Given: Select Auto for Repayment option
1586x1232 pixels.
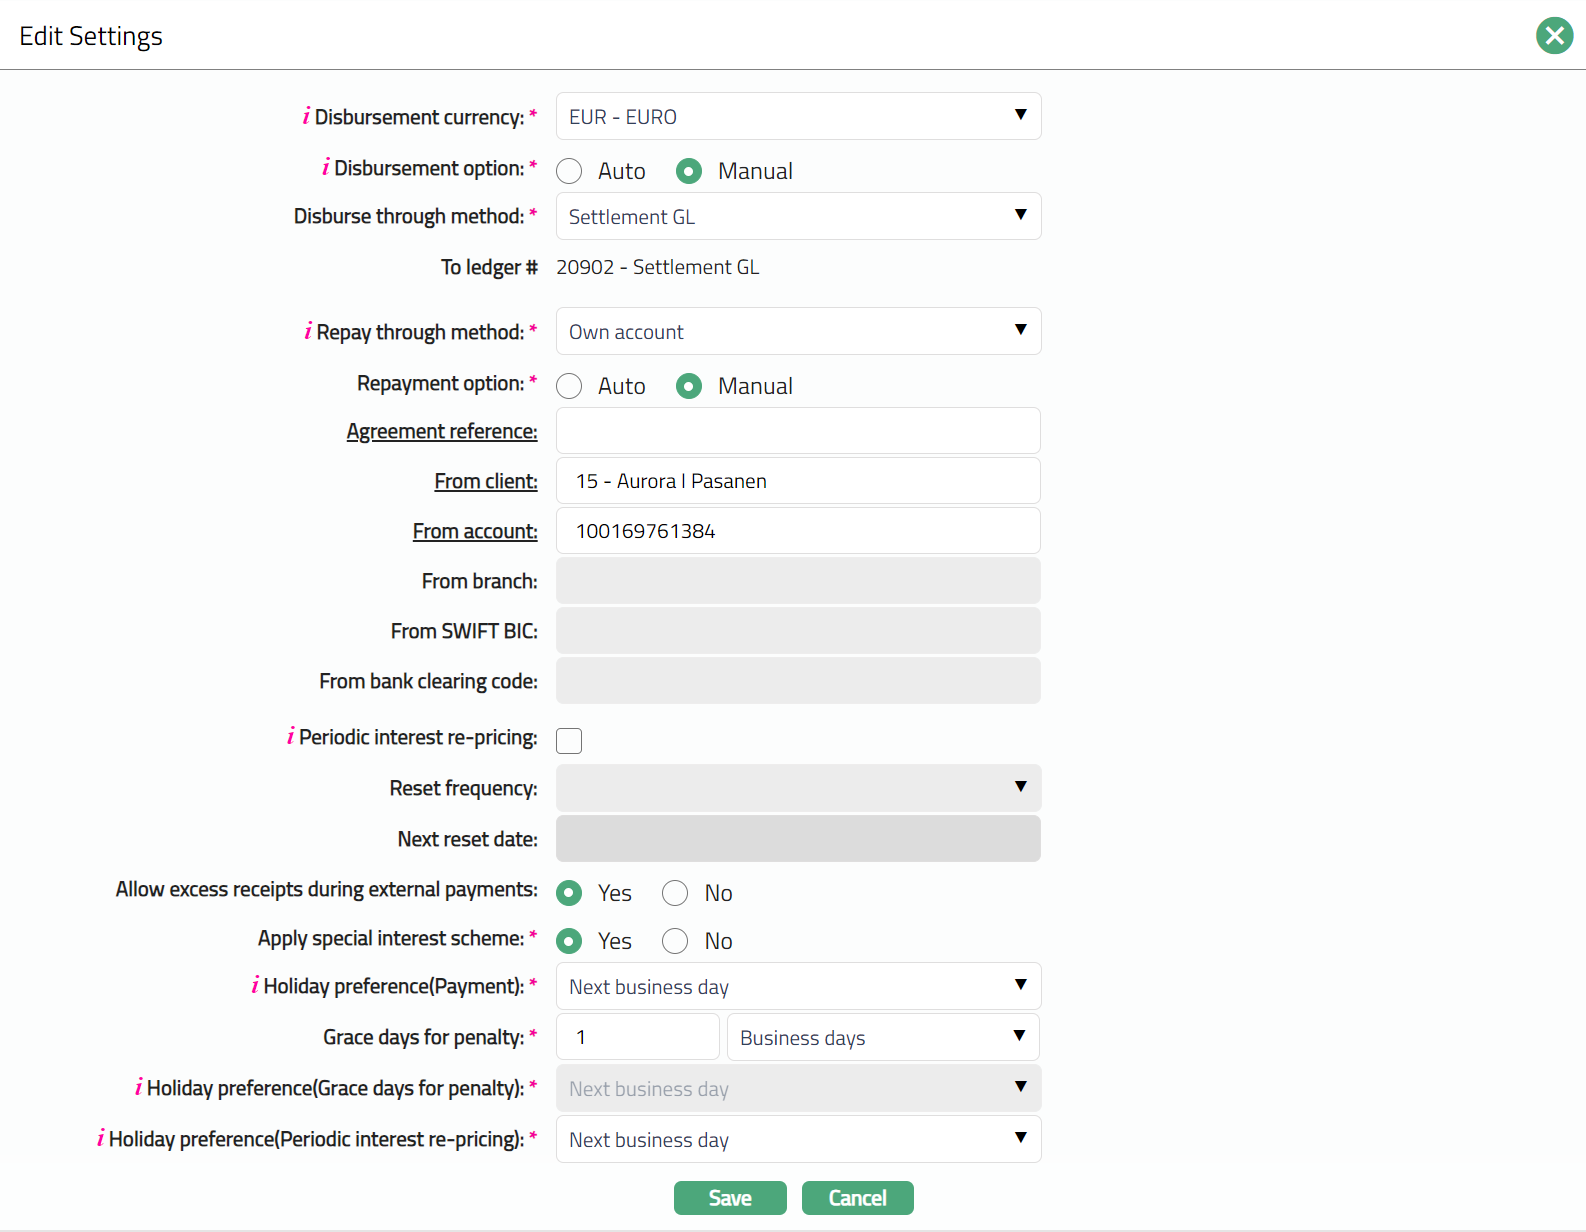Looking at the screenshot, I should pyautogui.click(x=570, y=386).
